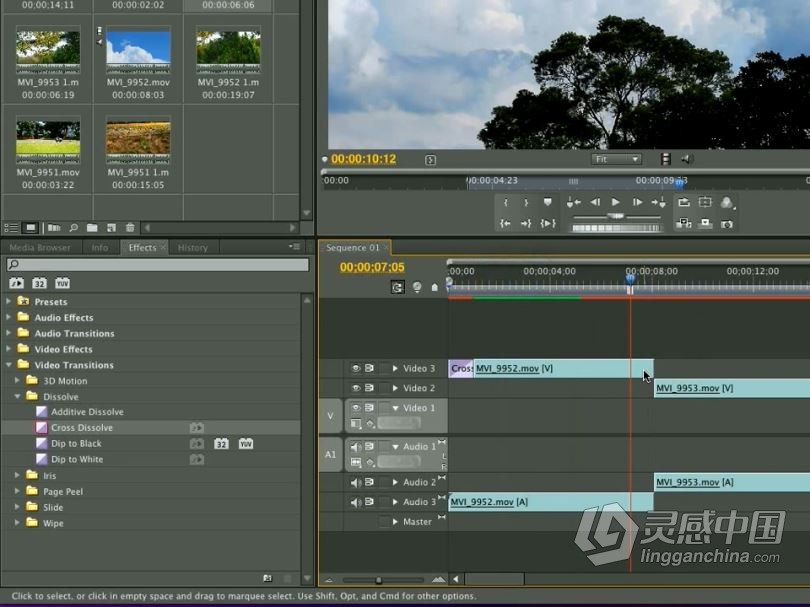
Task: Hide the Video 1 track output
Action: (356, 408)
